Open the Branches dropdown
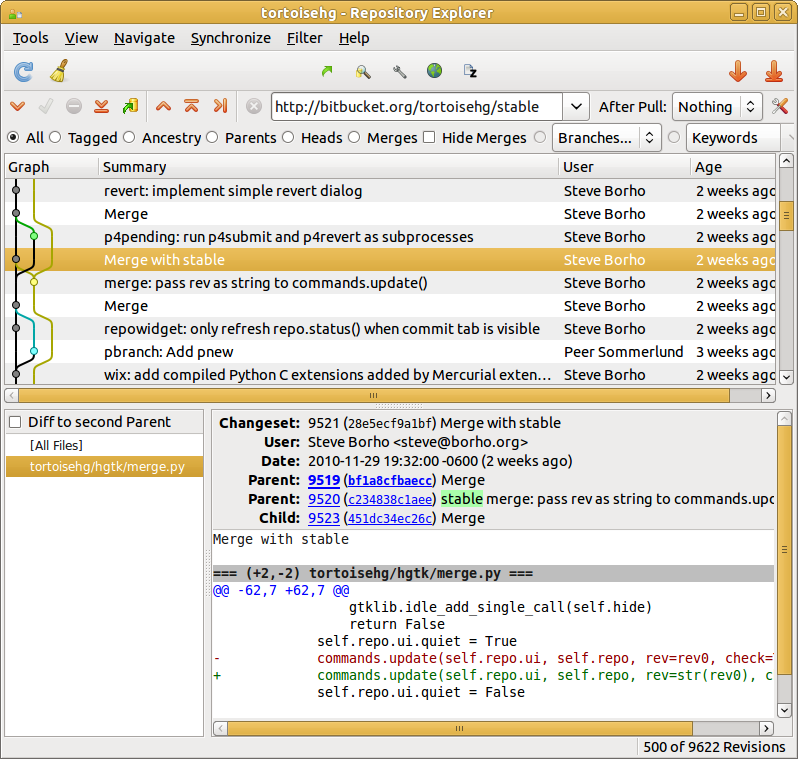The image size is (798, 759). tap(607, 137)
